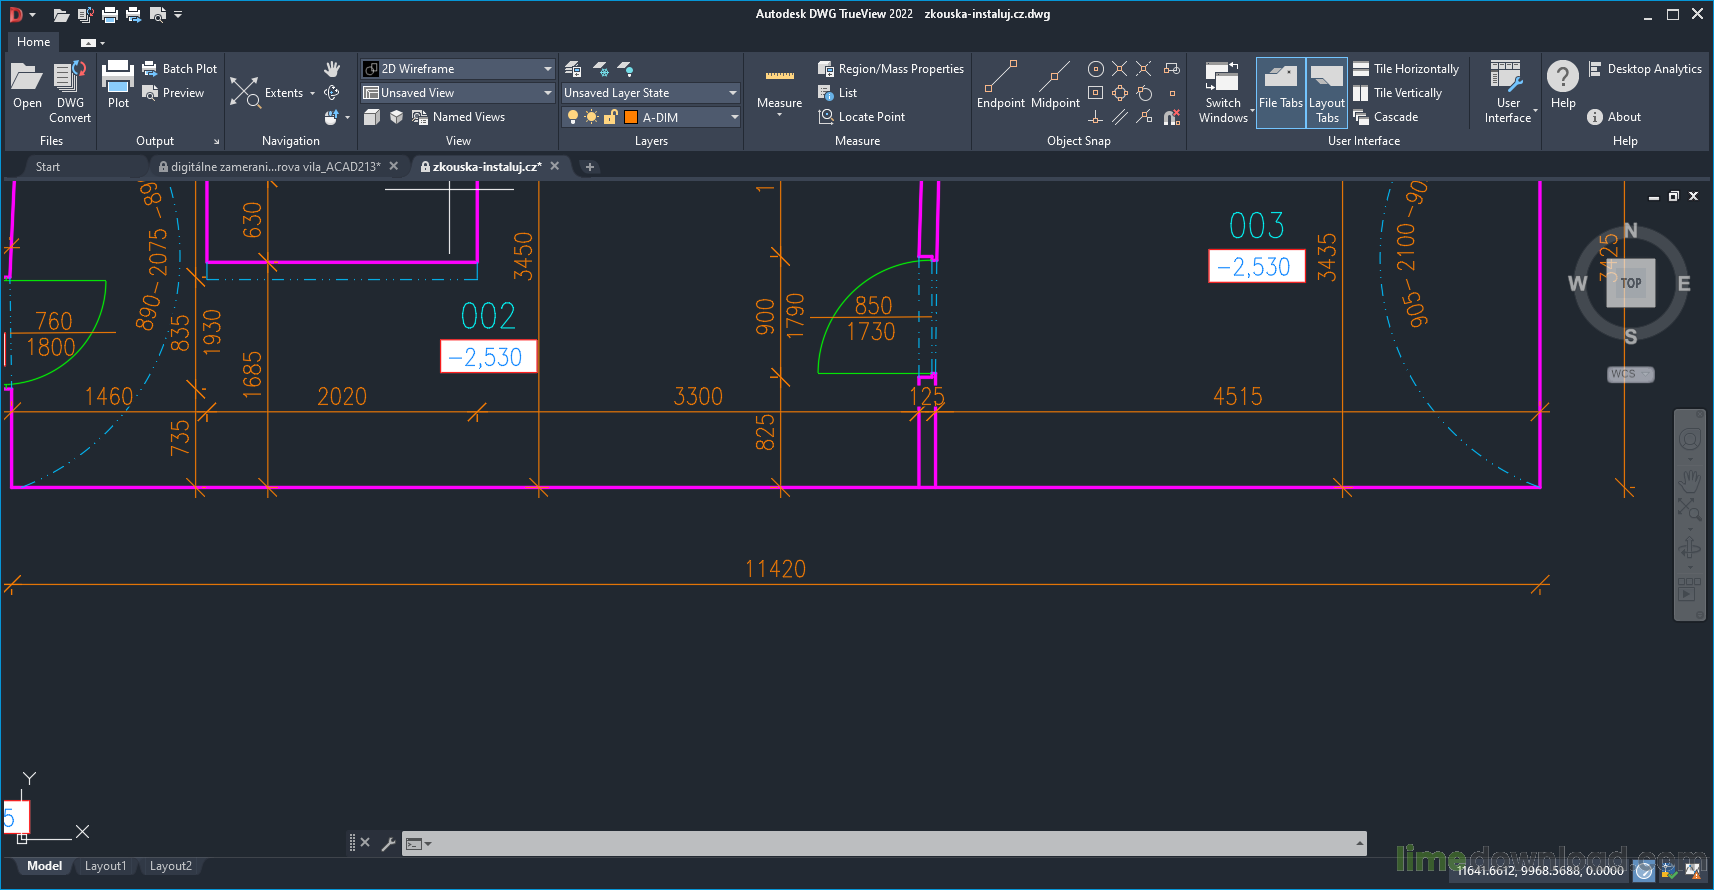Screen dimensions: 1714x890
Task: Open the Unsaved Layer State dropdown
Action: (x=732, y=93)
